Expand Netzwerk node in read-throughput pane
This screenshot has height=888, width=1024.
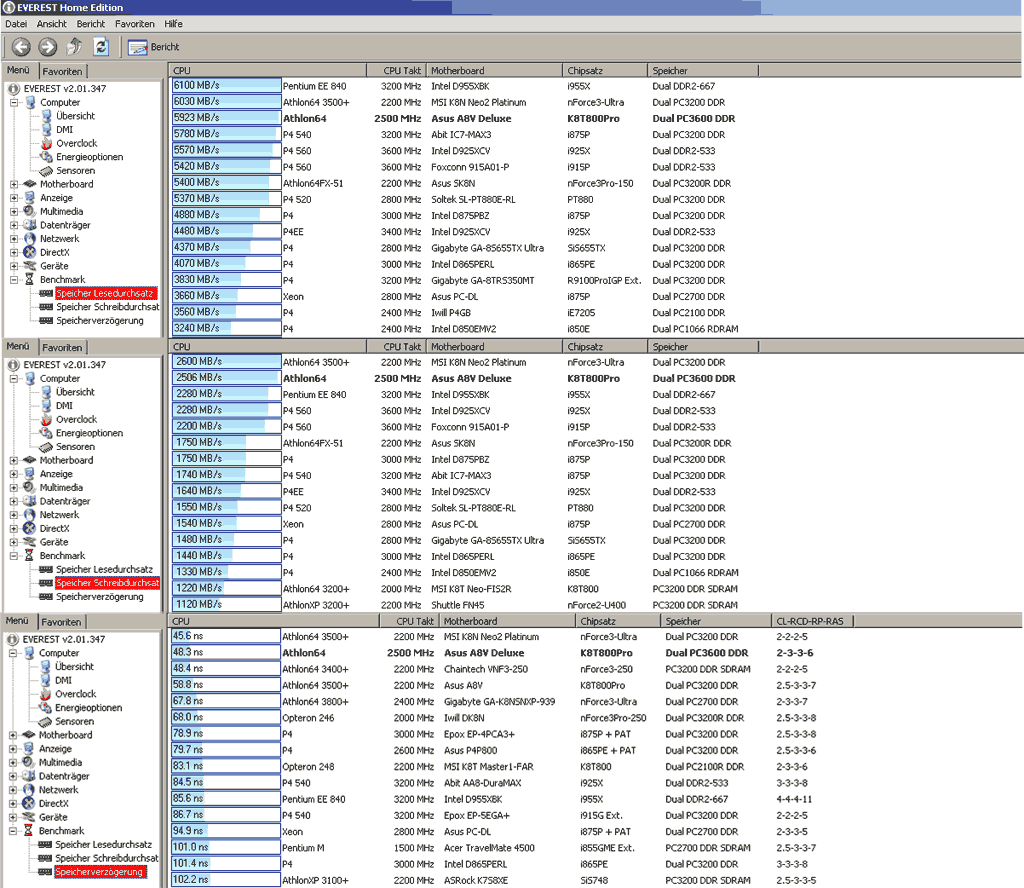(14, 239)
